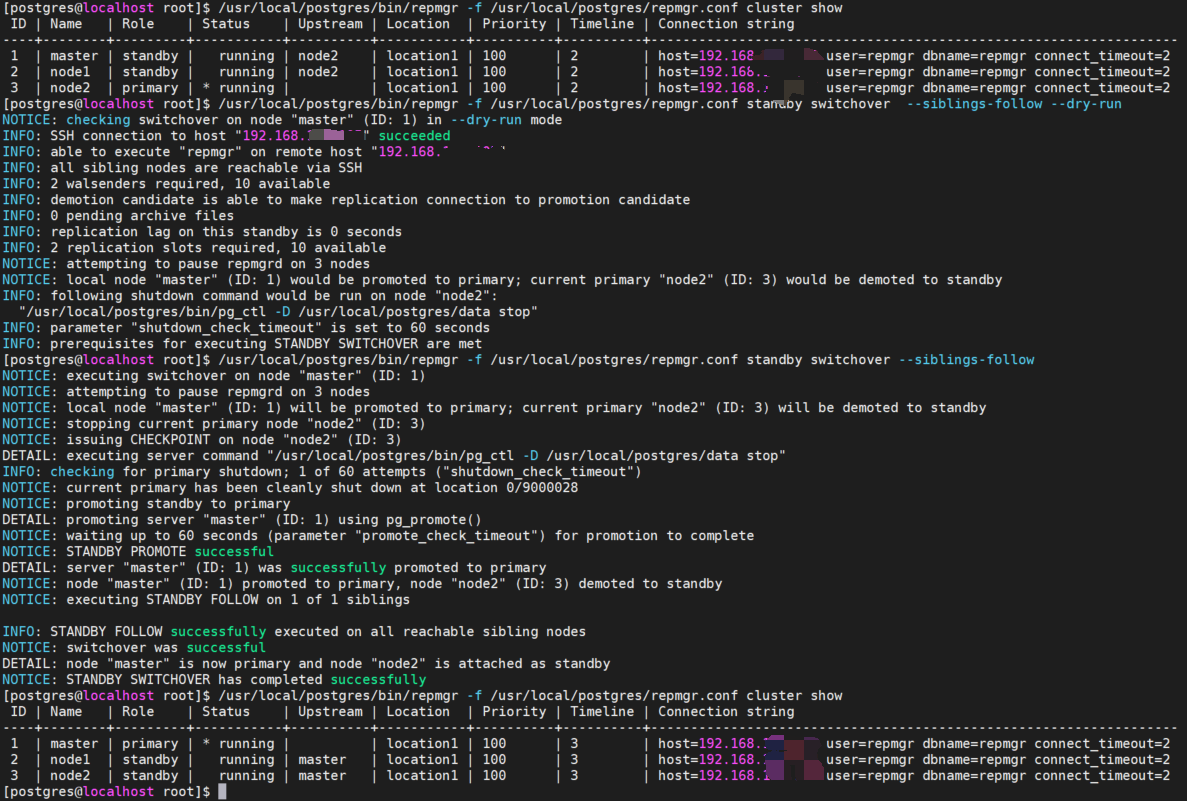The height and width of the screenshot is (801, 1187).
Task: Click the Timeline value 3 in the bottom node1 row
Action: (574, 760)
